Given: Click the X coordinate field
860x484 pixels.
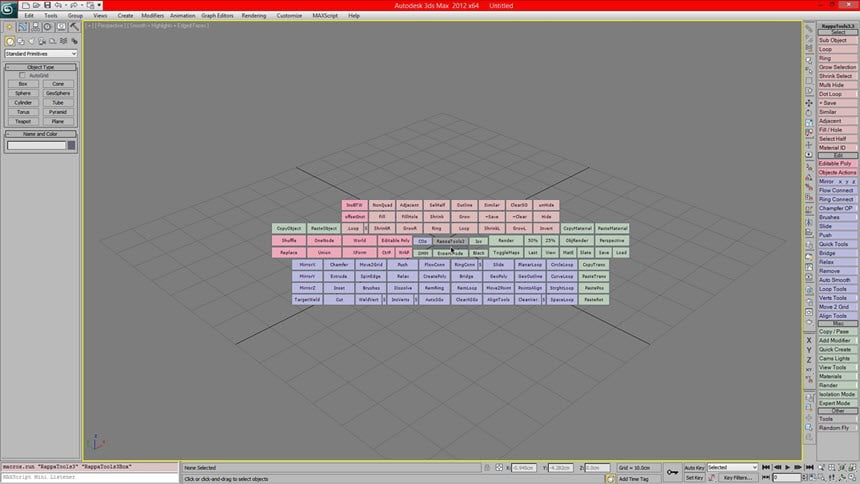Looking at the screenshot, I should (x=524, y=468).
